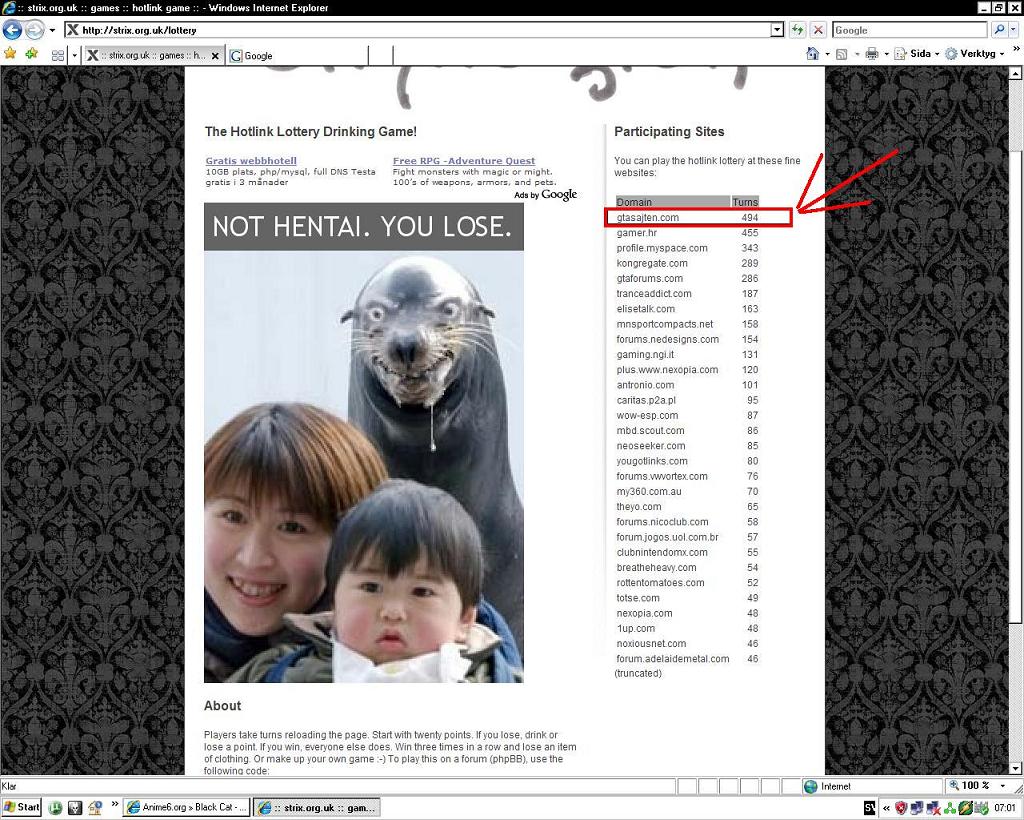Click the Refresh page icon
The image size is (1024, 820).
click(797, 30)
